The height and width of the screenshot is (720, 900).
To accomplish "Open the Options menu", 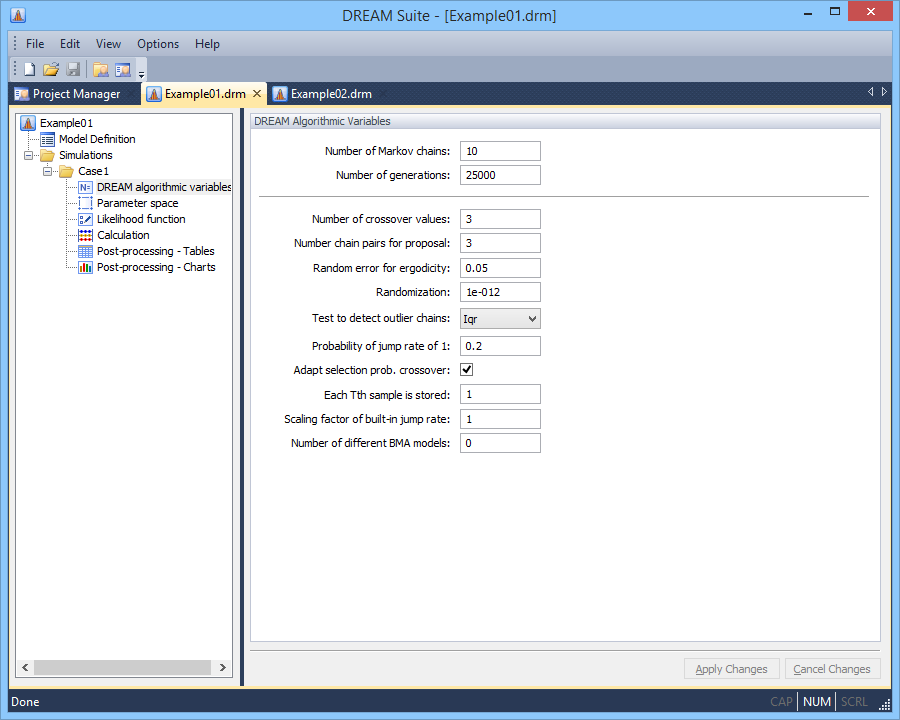I will tap(158, 44).
